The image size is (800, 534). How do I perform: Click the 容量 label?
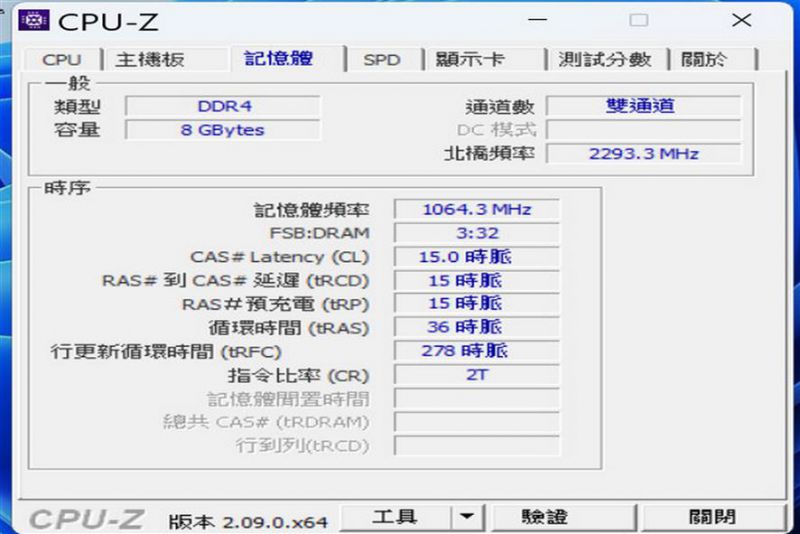[77, 130]
